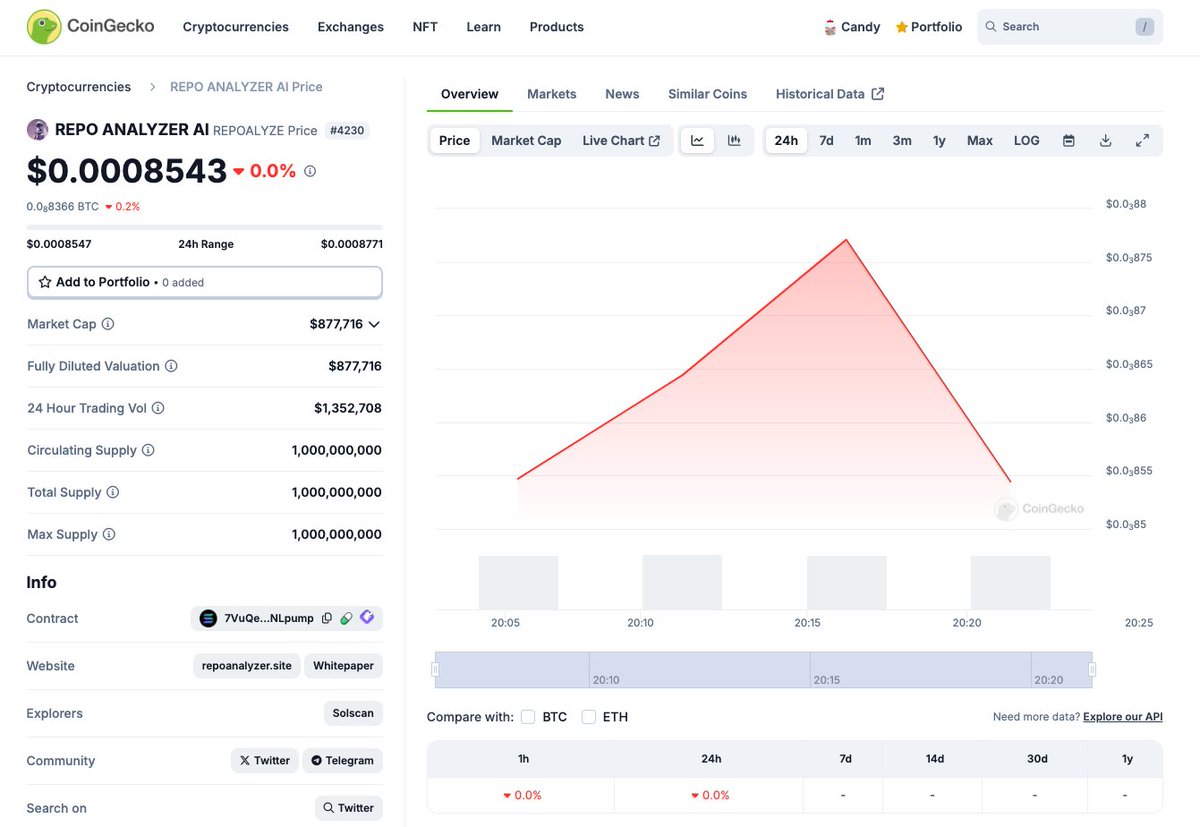
Task: Select the 24h time range
Action: tap(786, 141)
